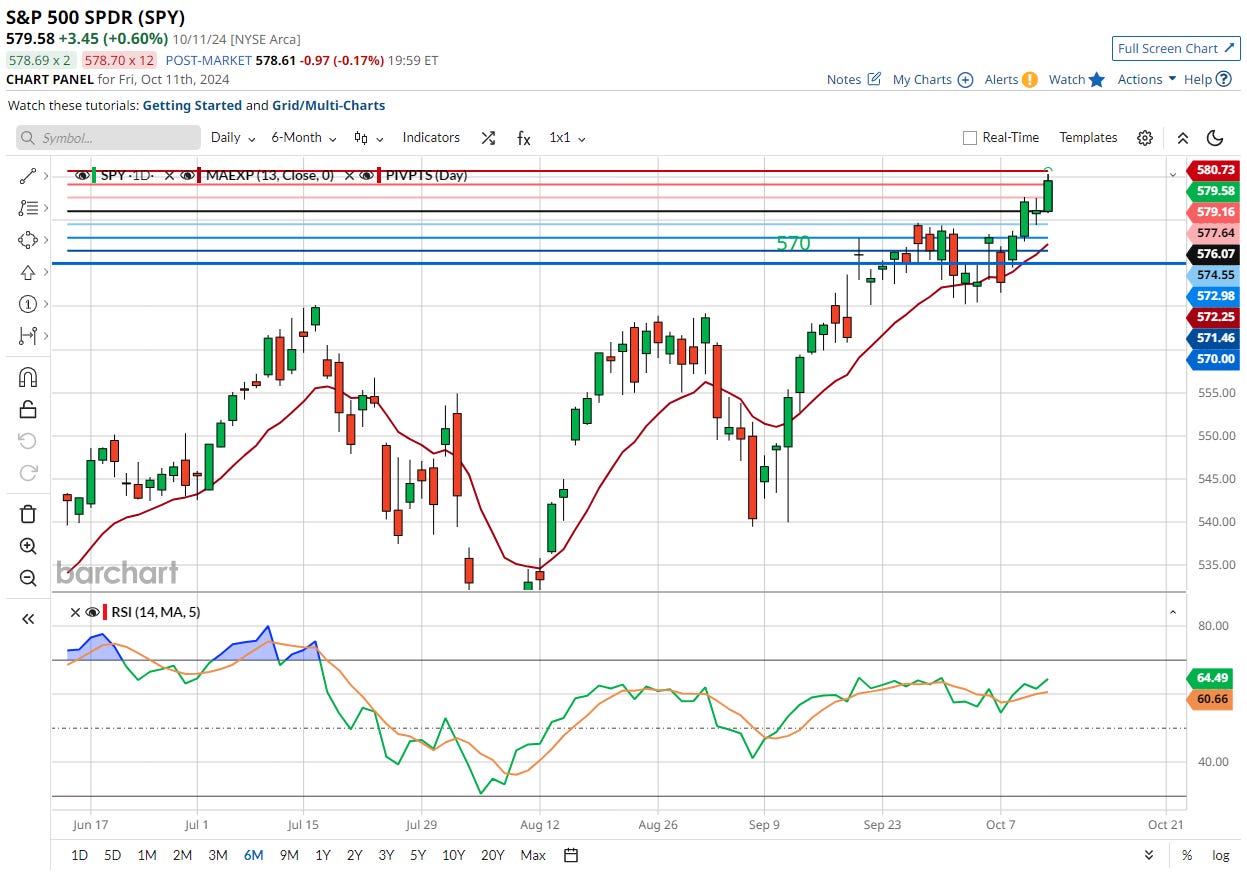Open the Grid/Multi-Charts tutorial link
This screenshot has width=1247, height=878.
[x=328, y=105]
